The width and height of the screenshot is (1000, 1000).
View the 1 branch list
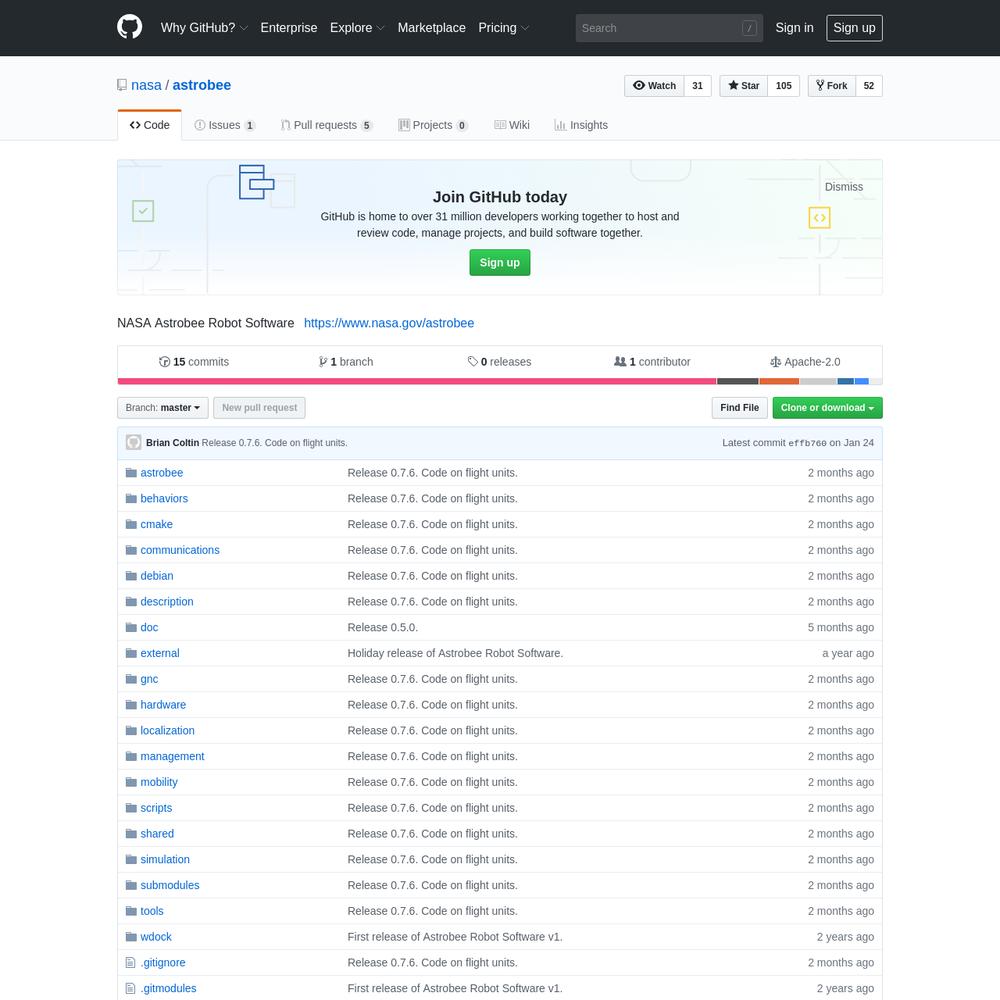click(346, 362)
